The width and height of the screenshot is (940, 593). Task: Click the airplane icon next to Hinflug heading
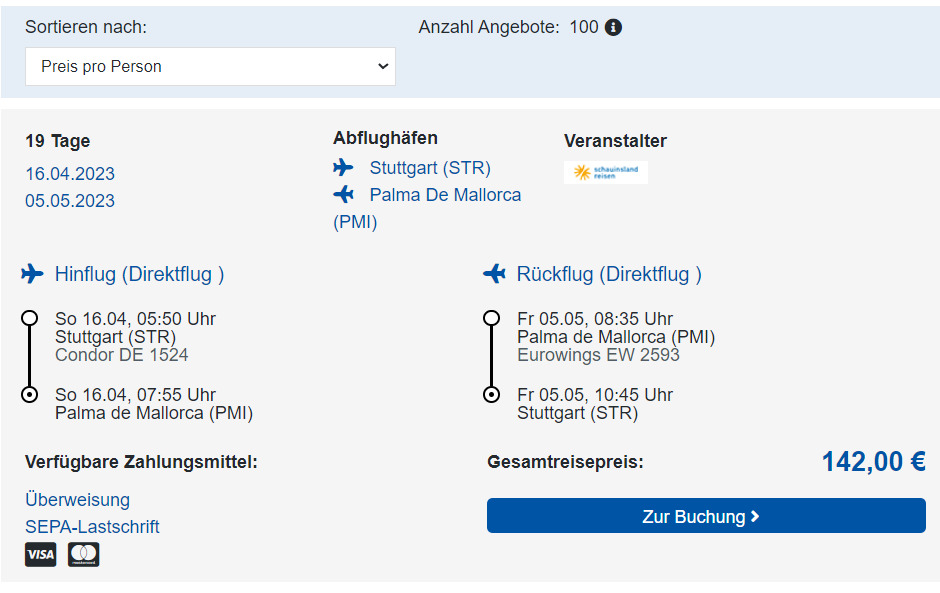[x=33, y=273]
